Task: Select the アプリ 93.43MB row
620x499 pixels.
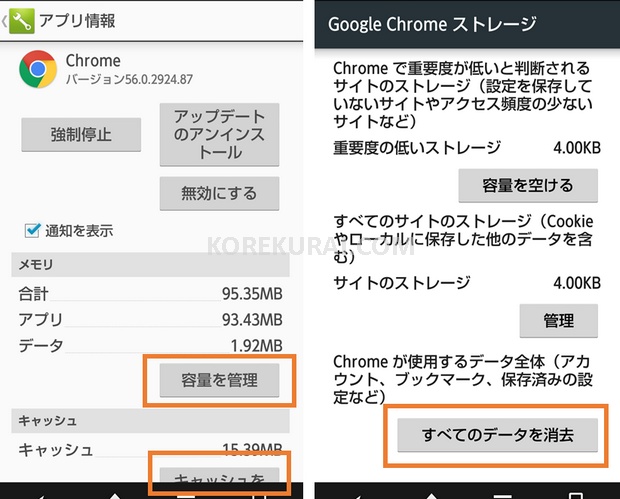Action: 150,319
